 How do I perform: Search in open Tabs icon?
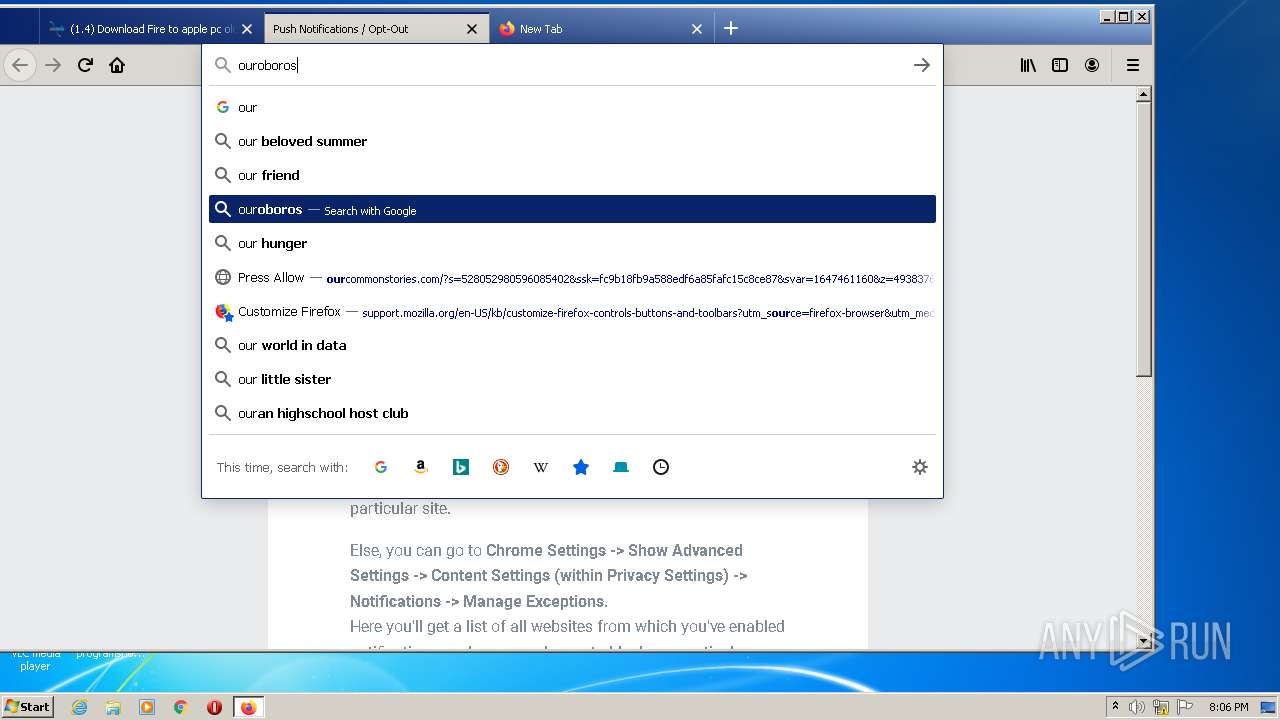pyautogui.click(x=621, y=467)
